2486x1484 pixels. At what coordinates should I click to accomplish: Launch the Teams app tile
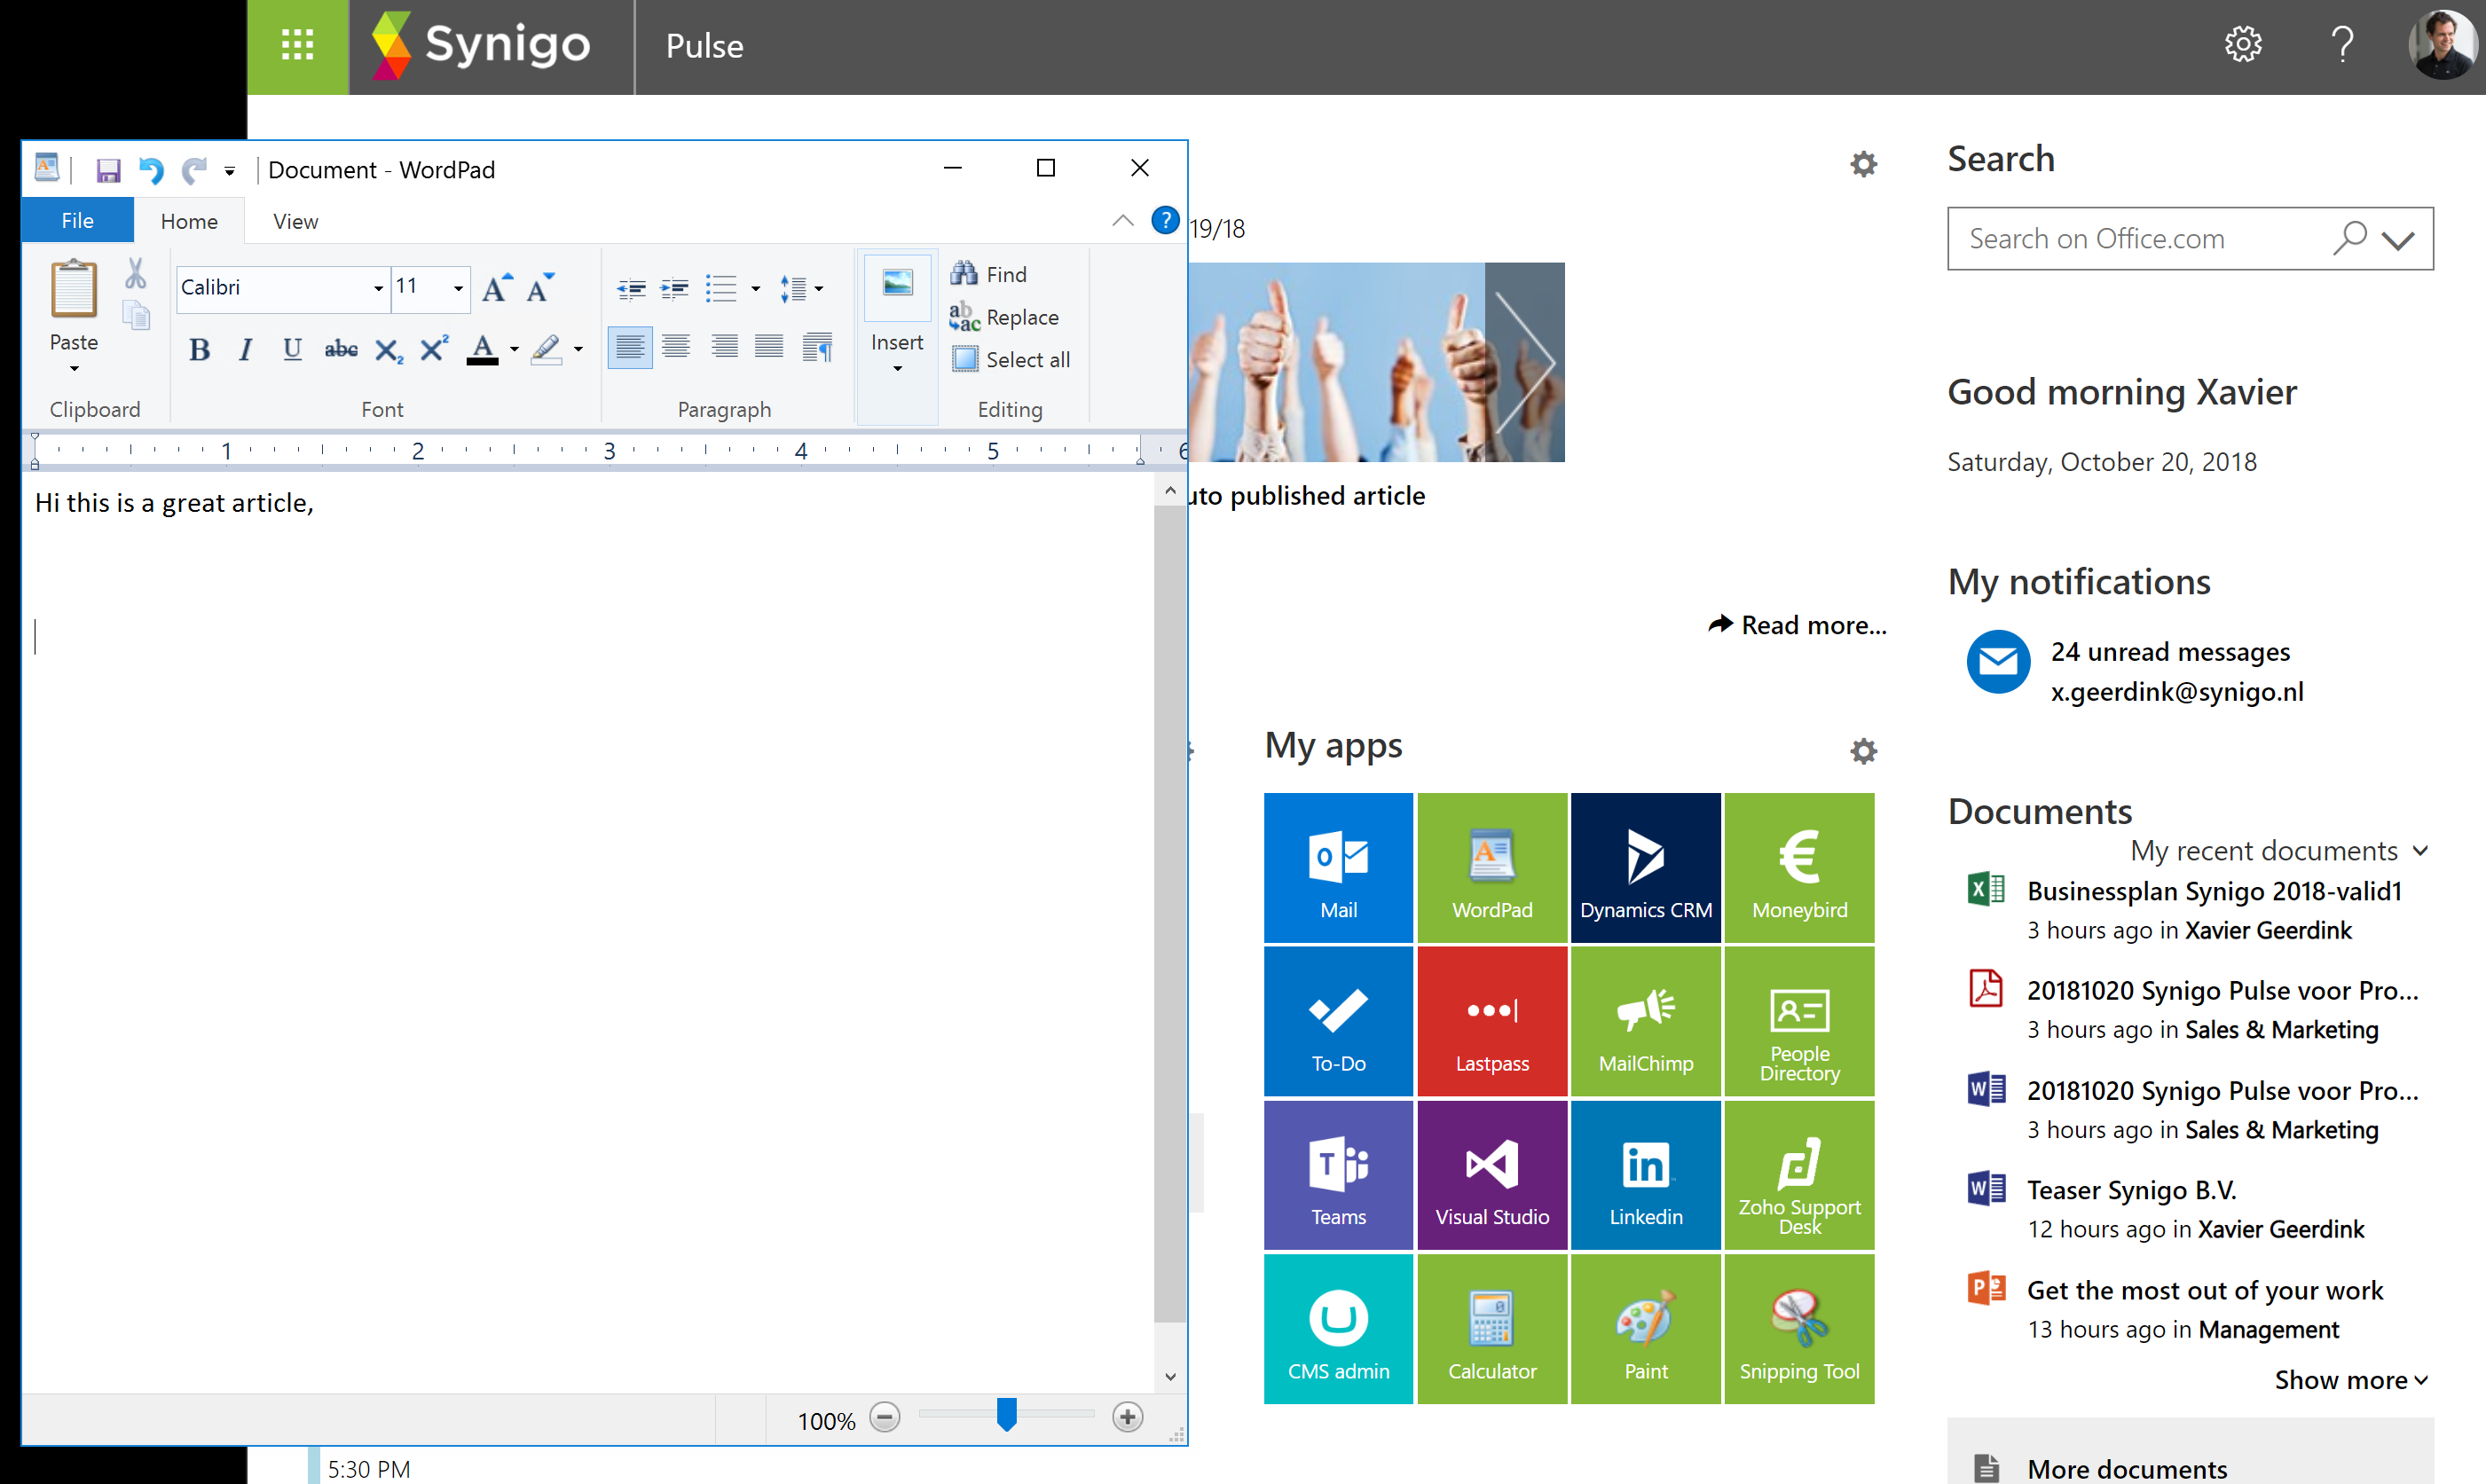[1338, 1175]
